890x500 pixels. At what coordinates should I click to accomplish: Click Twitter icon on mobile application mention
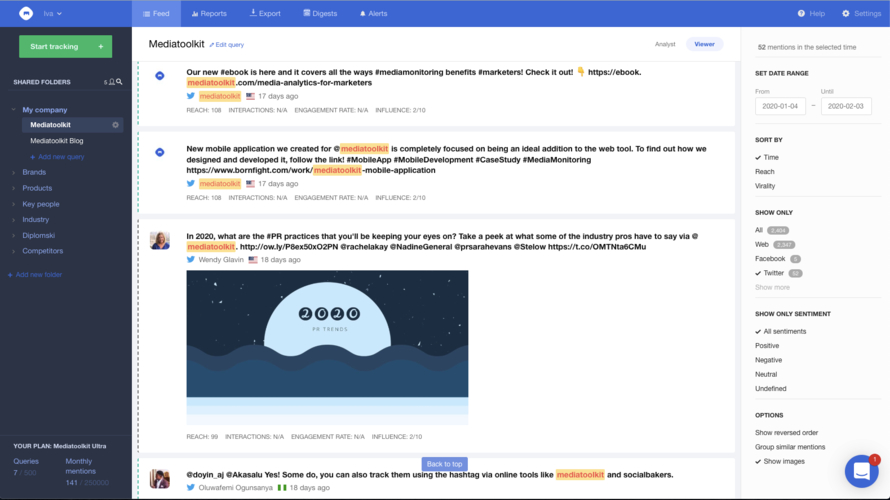pyautogui.click(x=191, y=183)
